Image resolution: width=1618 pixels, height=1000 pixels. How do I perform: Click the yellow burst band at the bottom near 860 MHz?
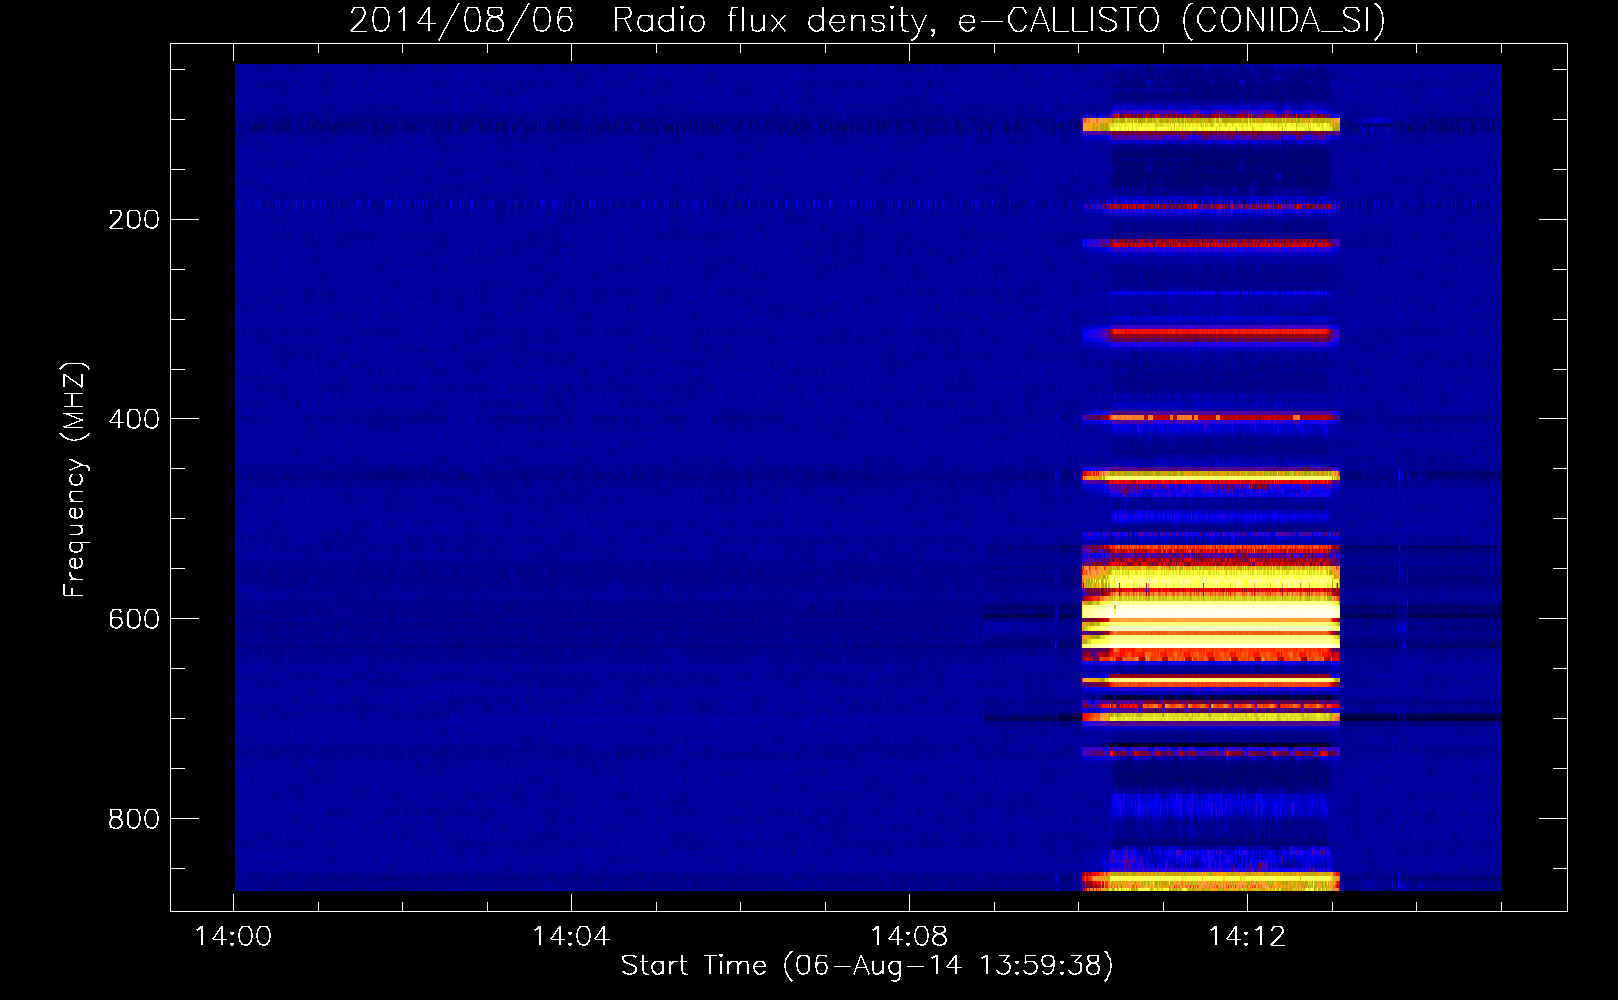[x=1211, y=881]
